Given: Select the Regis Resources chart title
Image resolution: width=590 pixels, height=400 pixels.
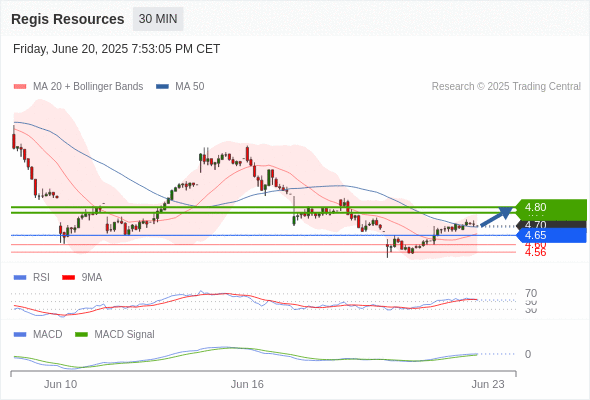Looking at the screenshot, I should [68, 19].
